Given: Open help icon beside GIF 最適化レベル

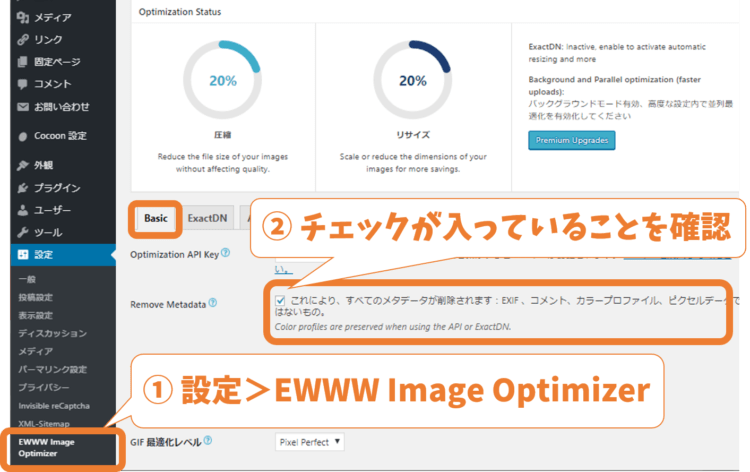Looking at the screenshot, I should click(x=208, y=440).
